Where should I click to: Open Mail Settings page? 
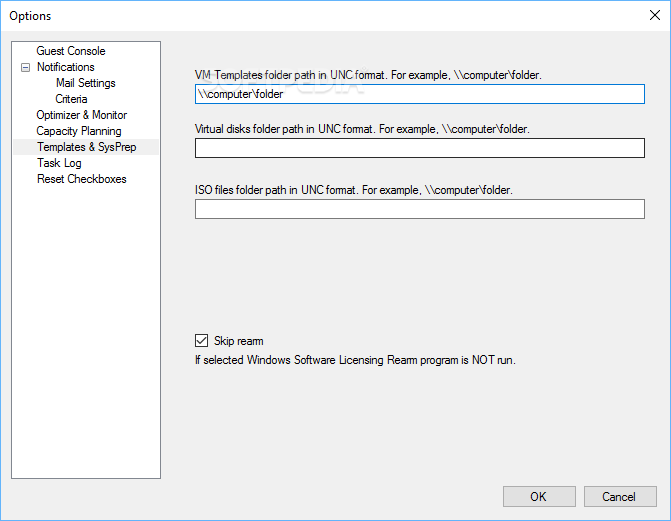[x=86, y=83]
